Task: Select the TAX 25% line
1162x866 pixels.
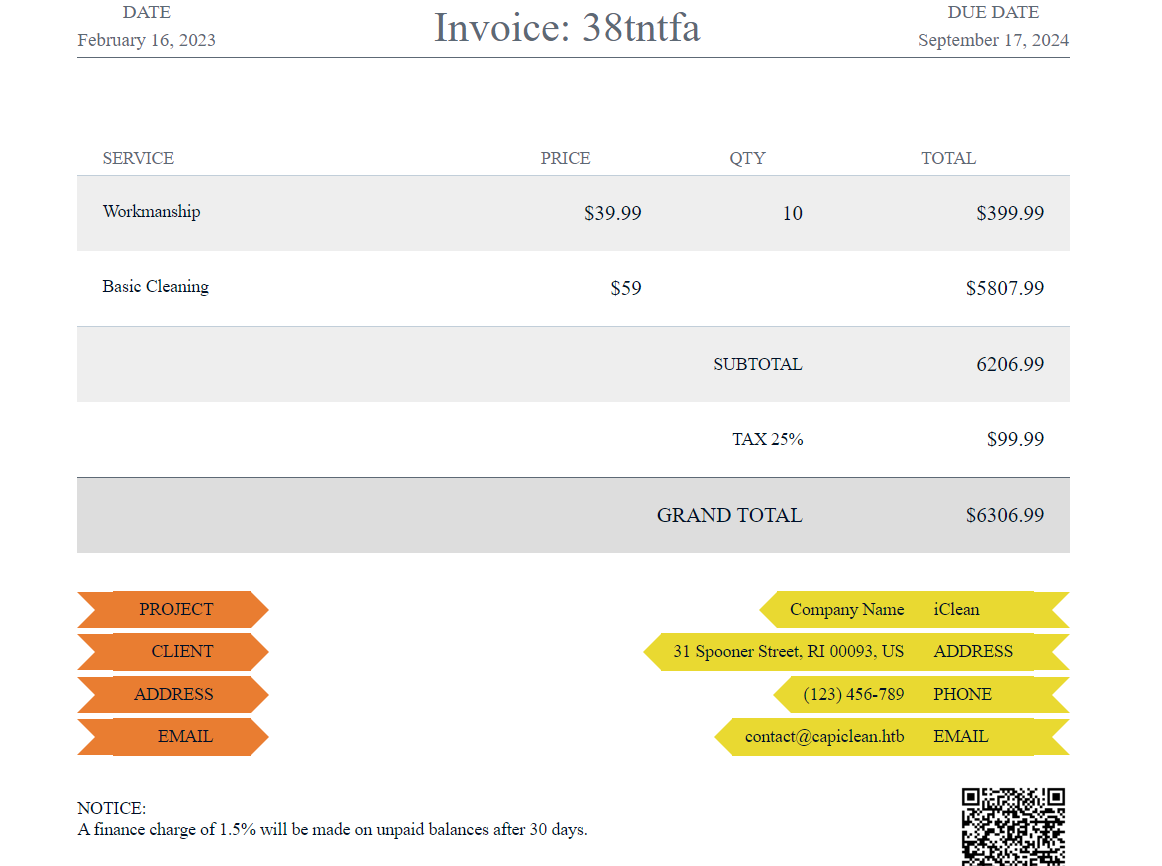Action: [x=768, y=439]
